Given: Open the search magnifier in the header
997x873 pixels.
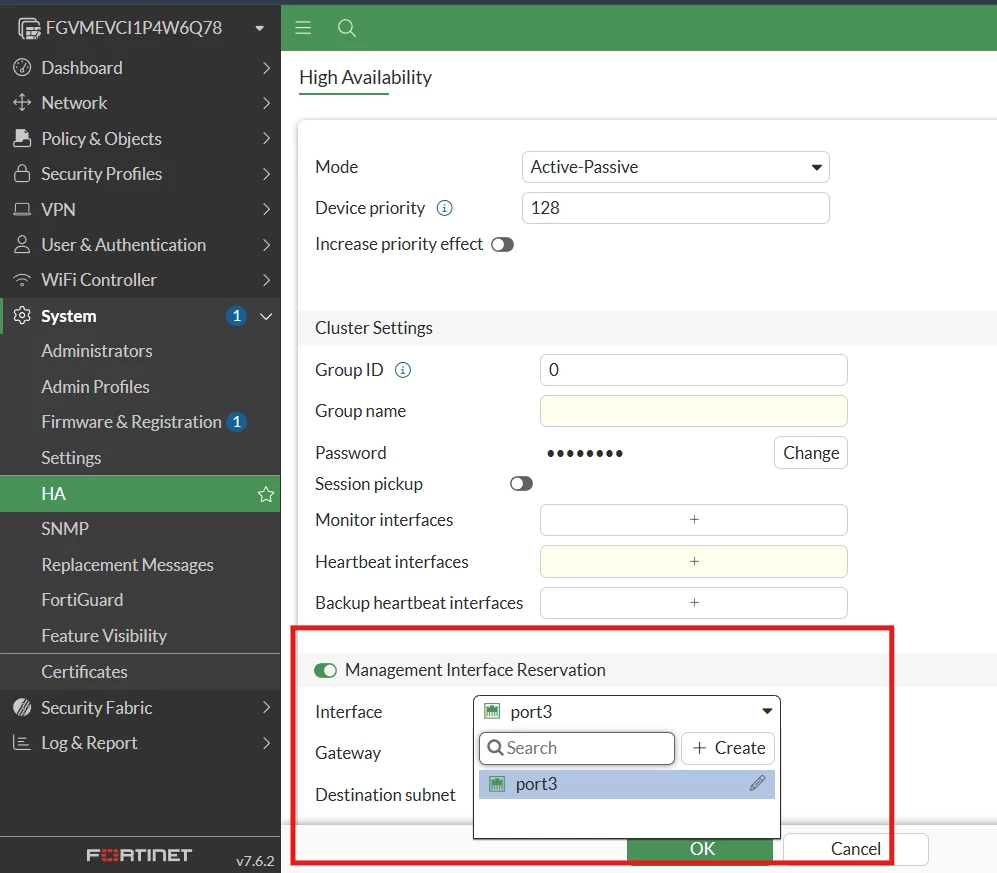Looking at the screenshot, I should point(347,28).
